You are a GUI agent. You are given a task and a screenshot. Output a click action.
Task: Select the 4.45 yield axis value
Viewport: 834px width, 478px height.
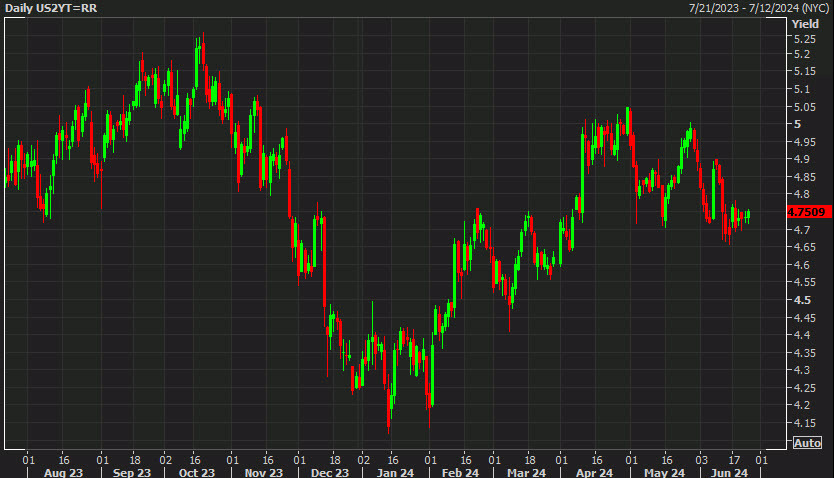pyautogui.click(x=805, y=318)
